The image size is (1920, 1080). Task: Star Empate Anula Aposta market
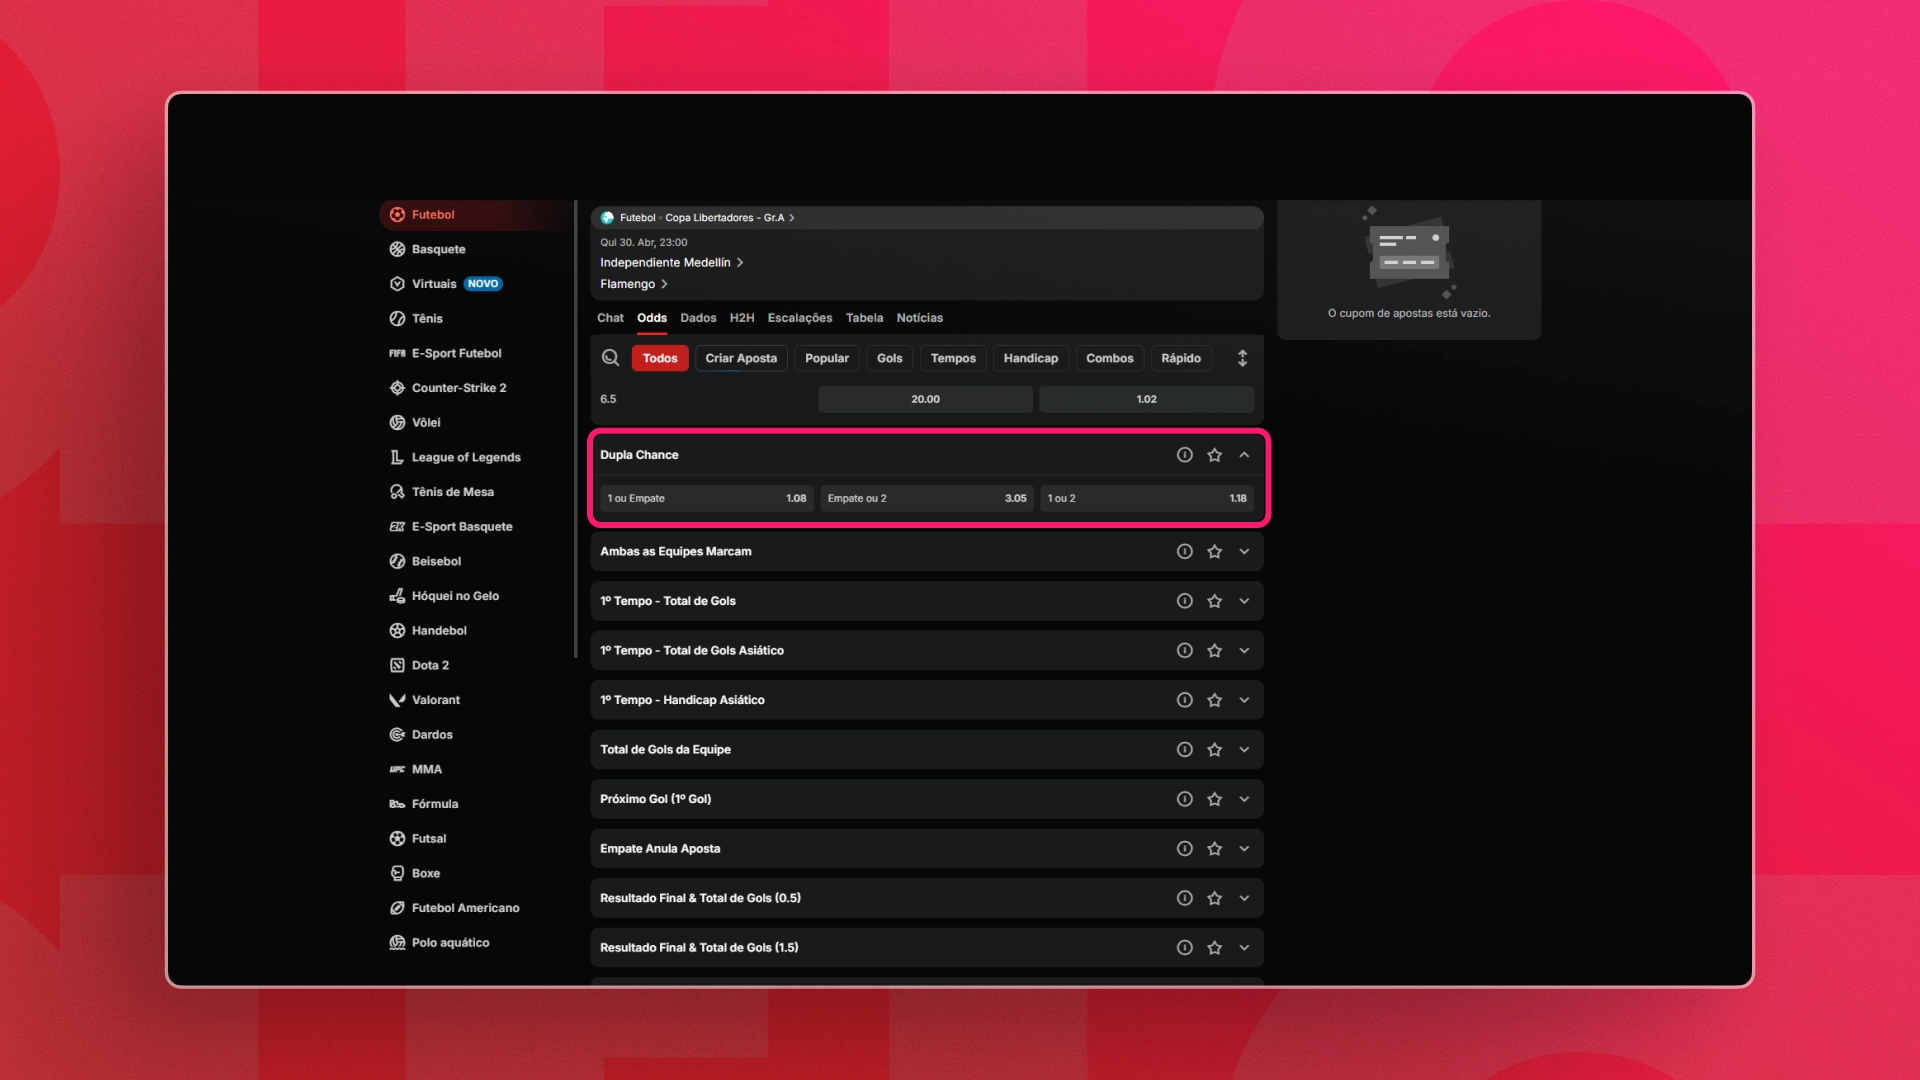tap(1214, 849)
